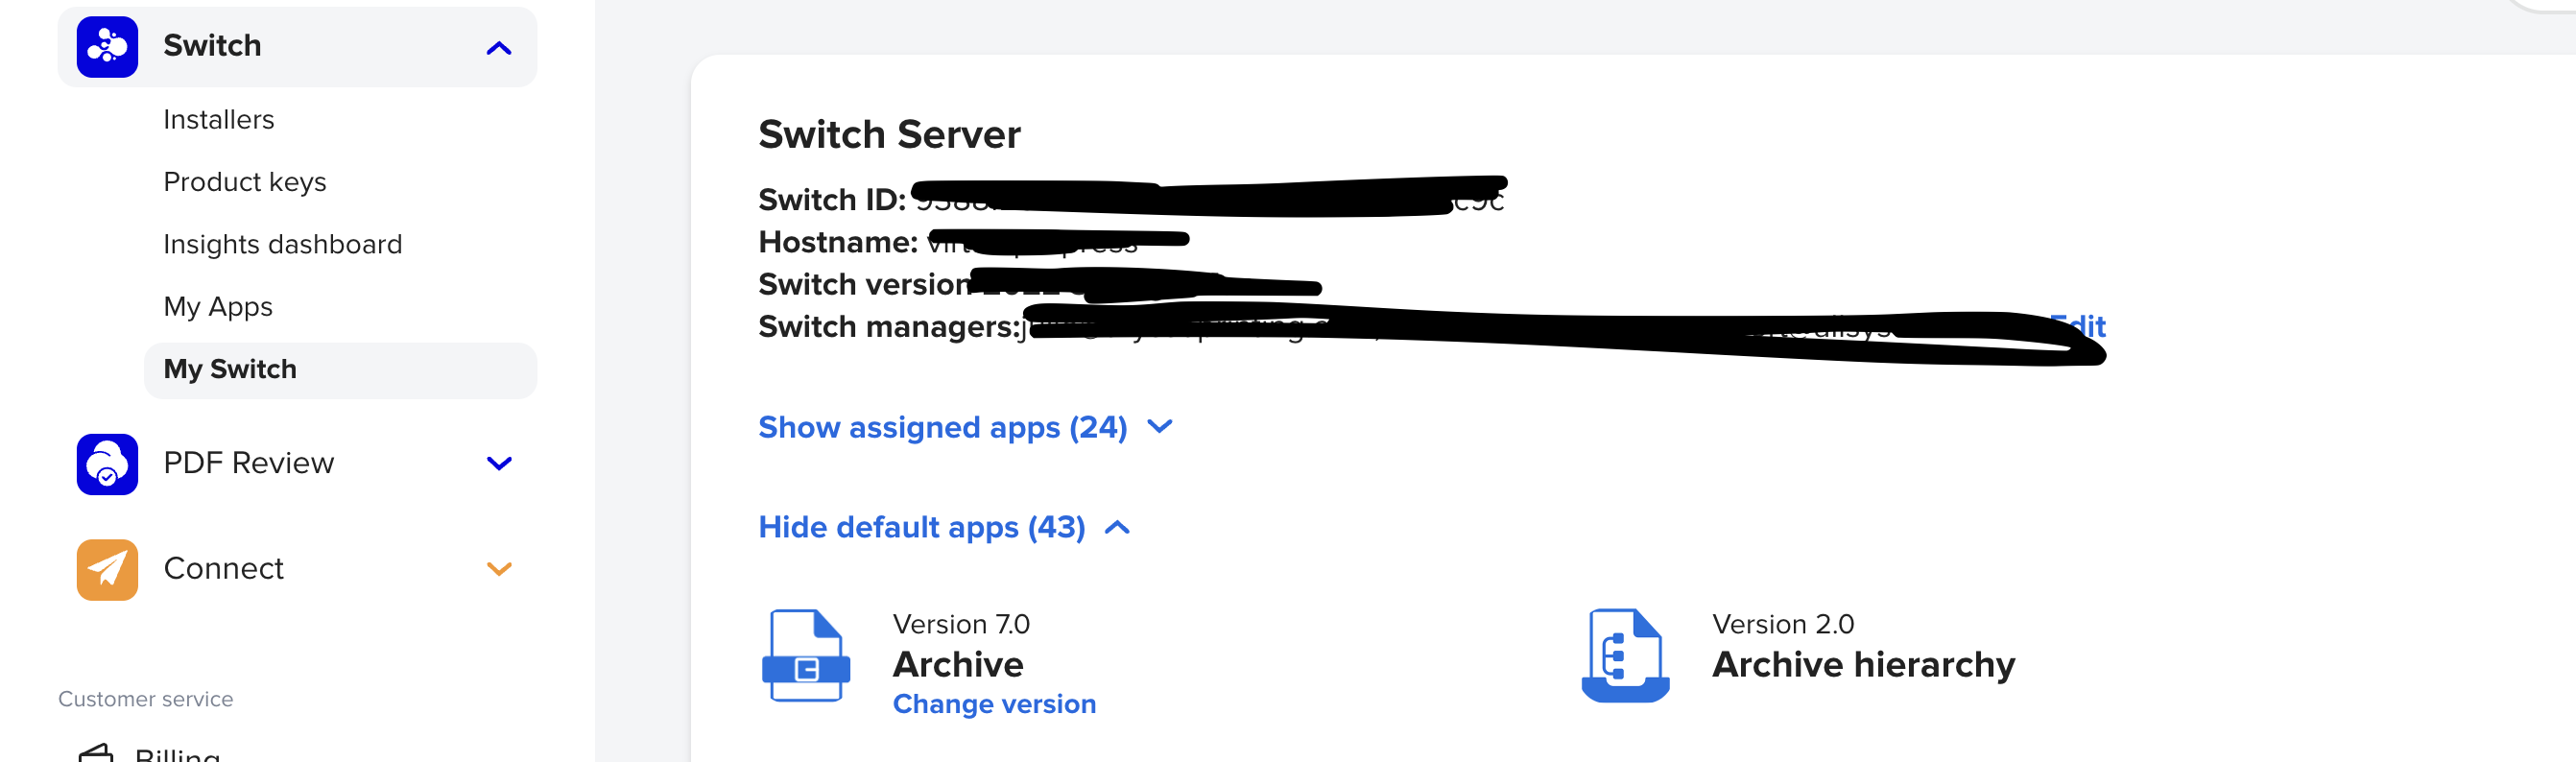Click the Archive hierarchy app icon

click(x=1625, y=656)
